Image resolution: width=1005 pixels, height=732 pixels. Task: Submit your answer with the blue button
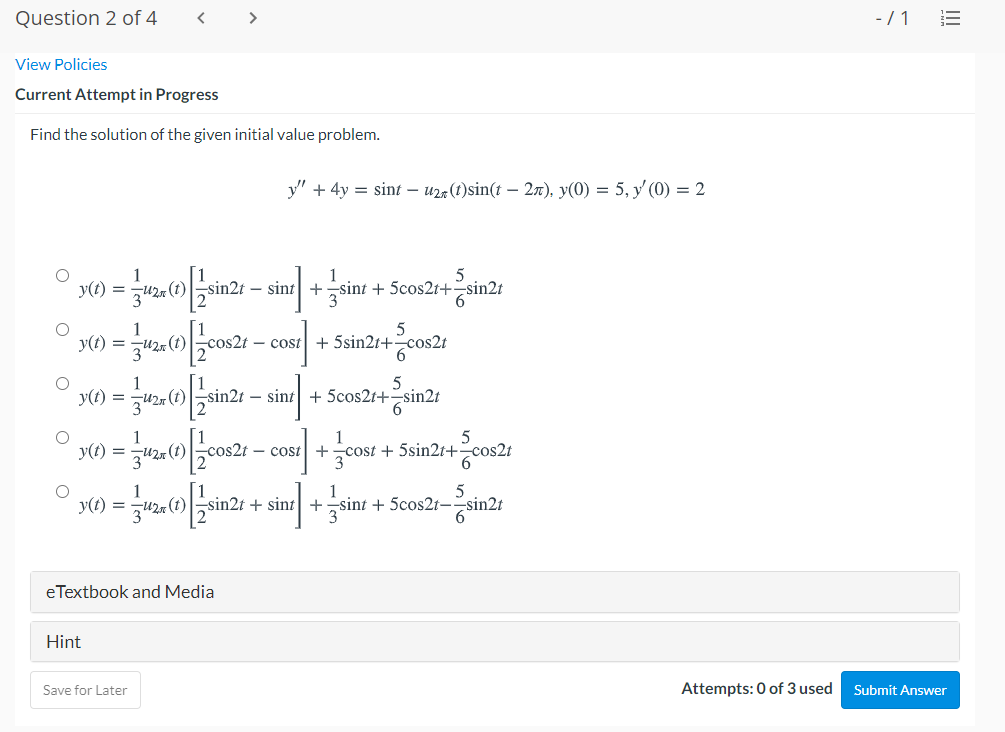899,690
